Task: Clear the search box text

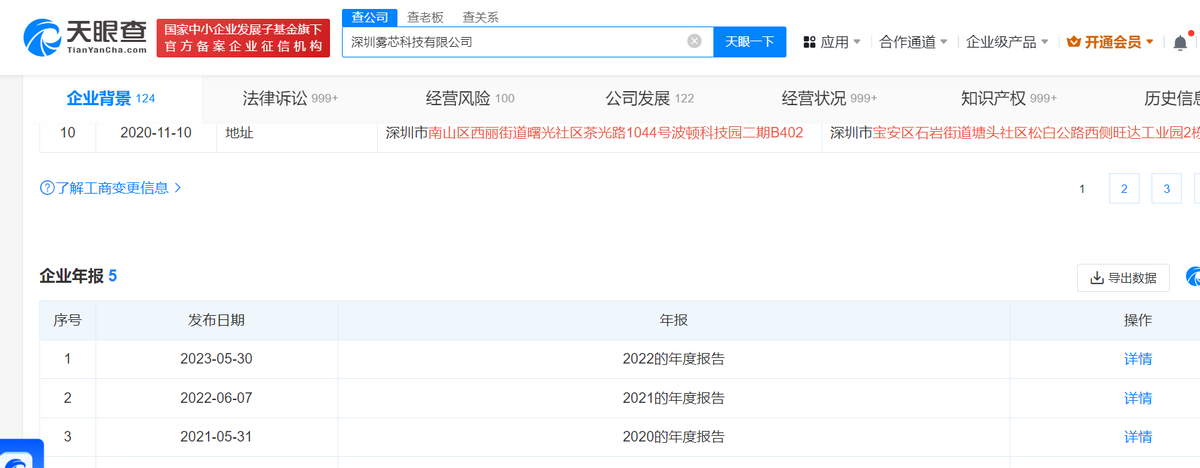Action: (x=694, y=42)
